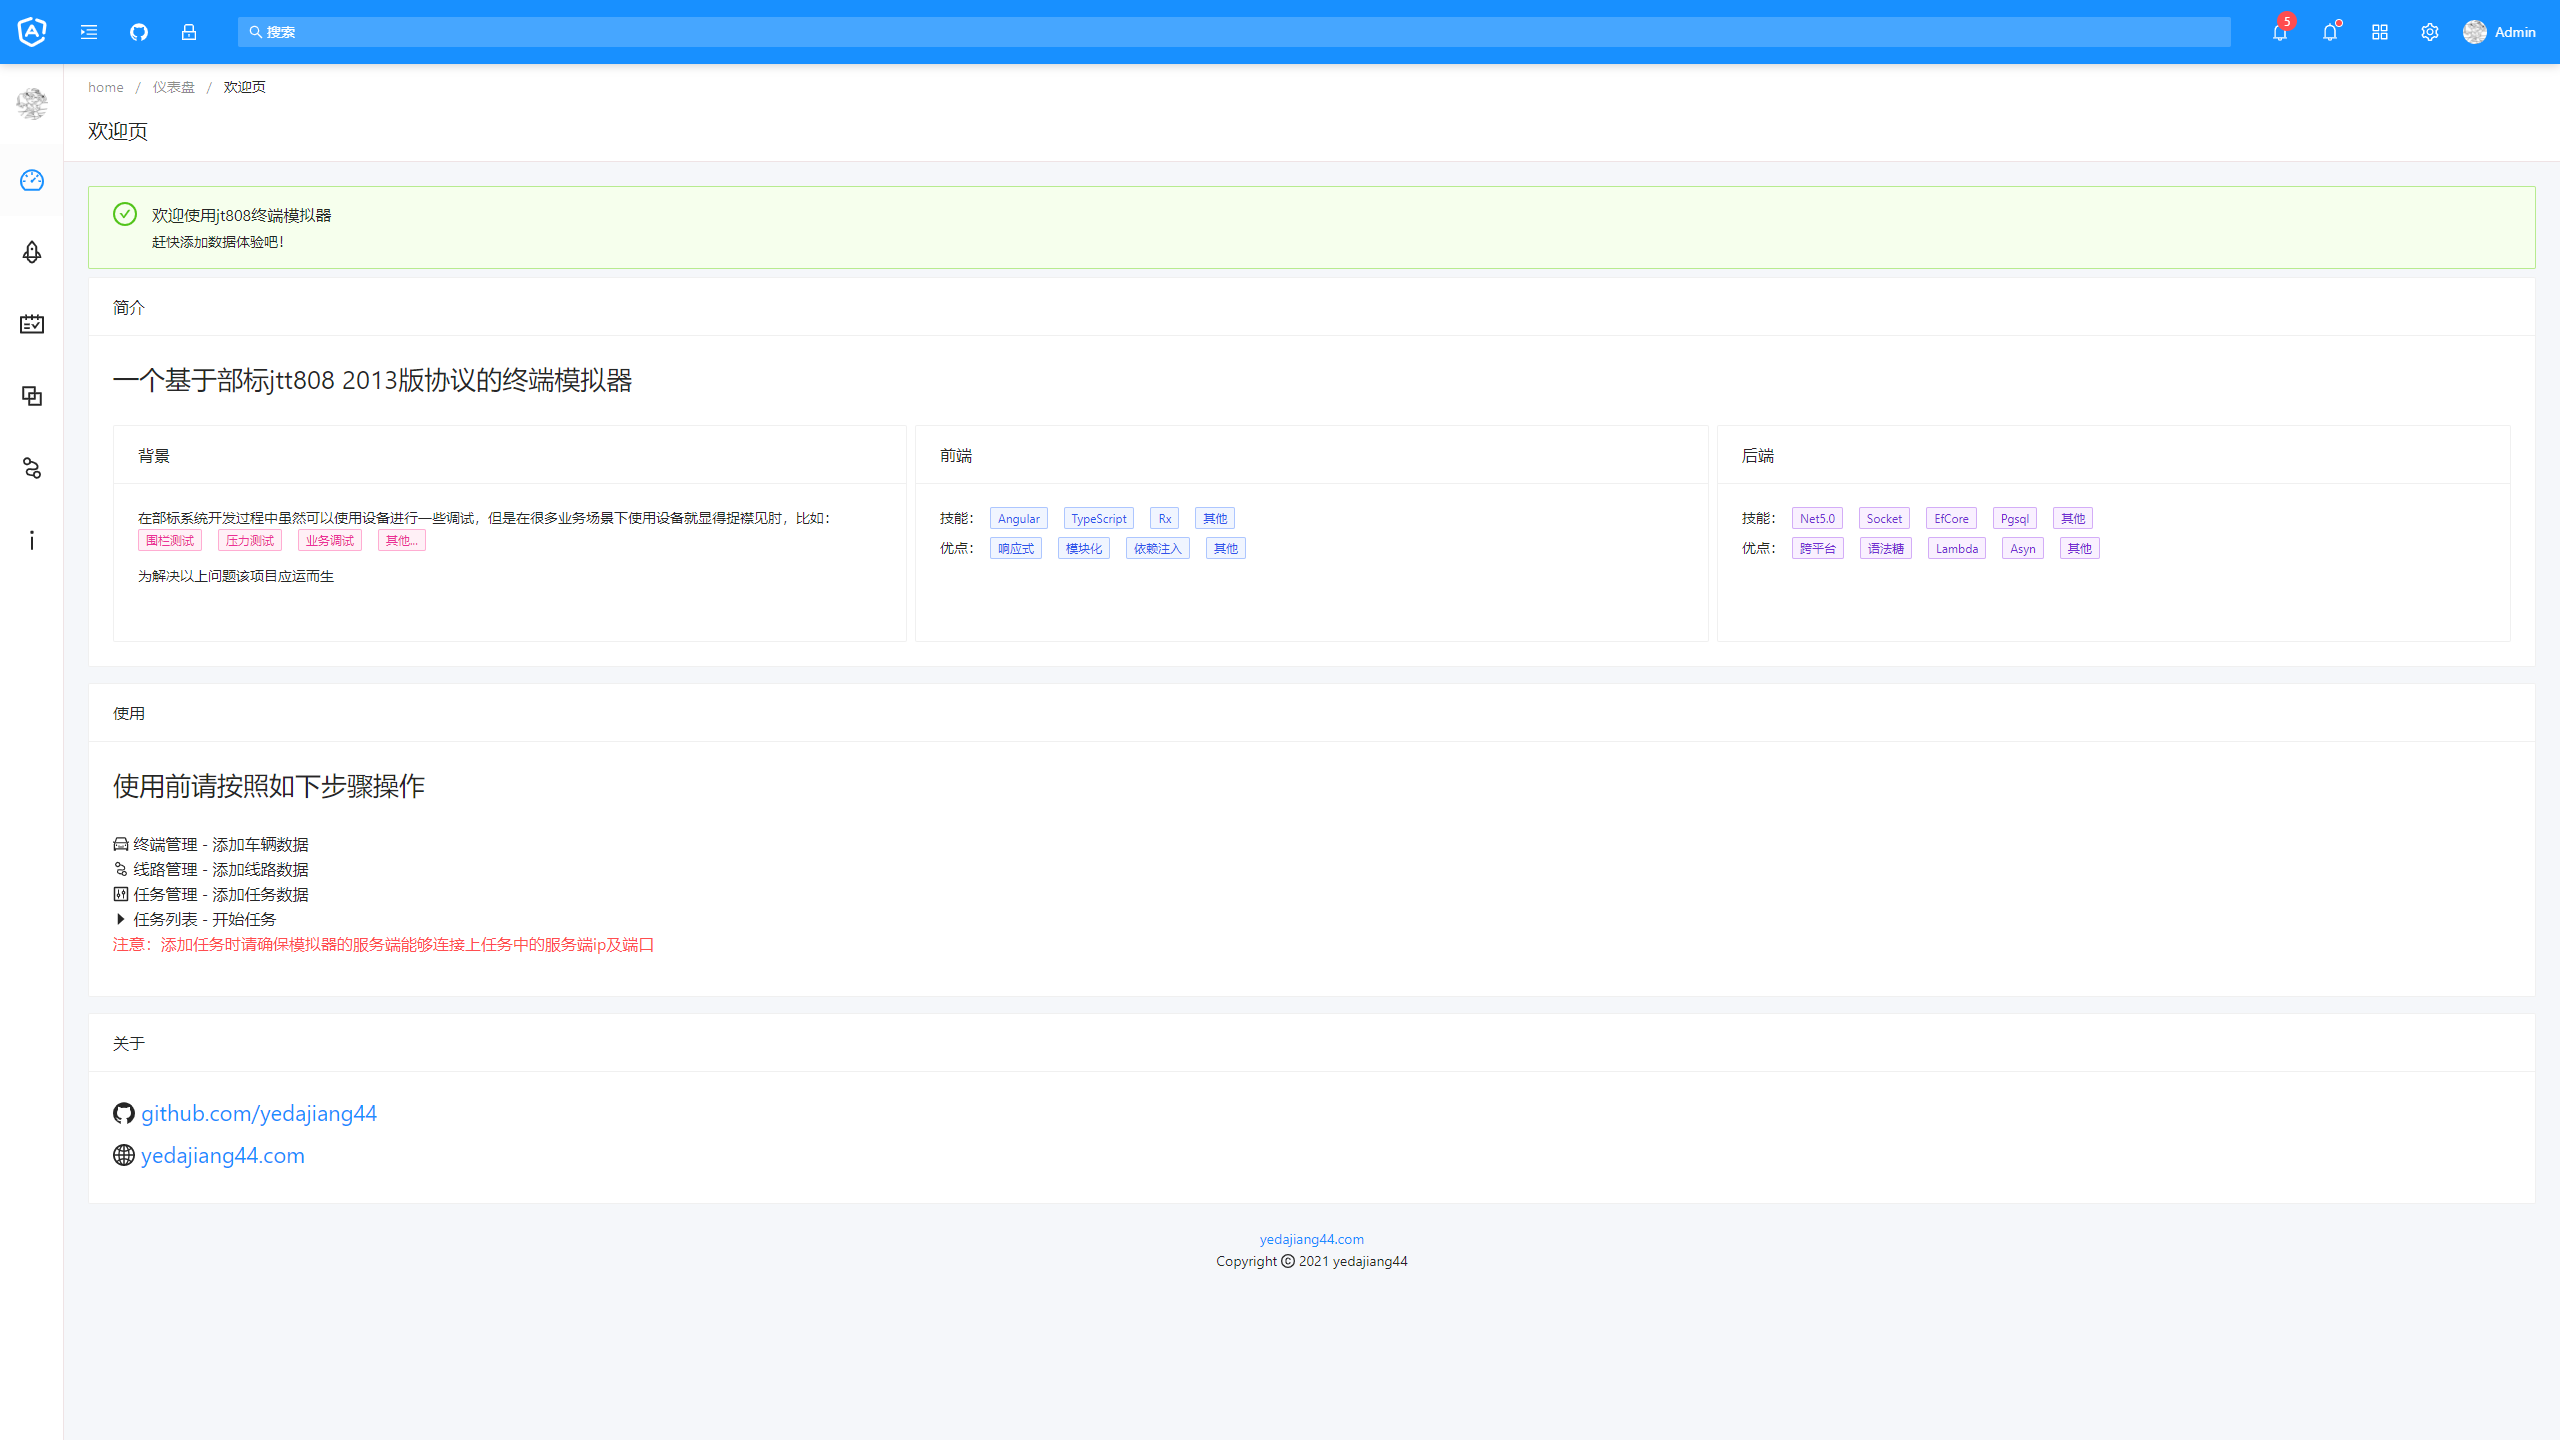Screen dimensions: 2560x1440
Task: Toggle the sidebar collapse icon
Action: [89, 32]
